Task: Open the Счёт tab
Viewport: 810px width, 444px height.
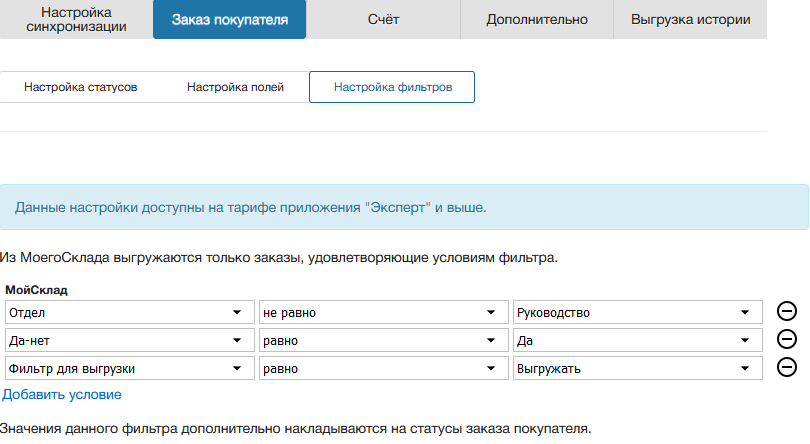Action: point(383,19)
